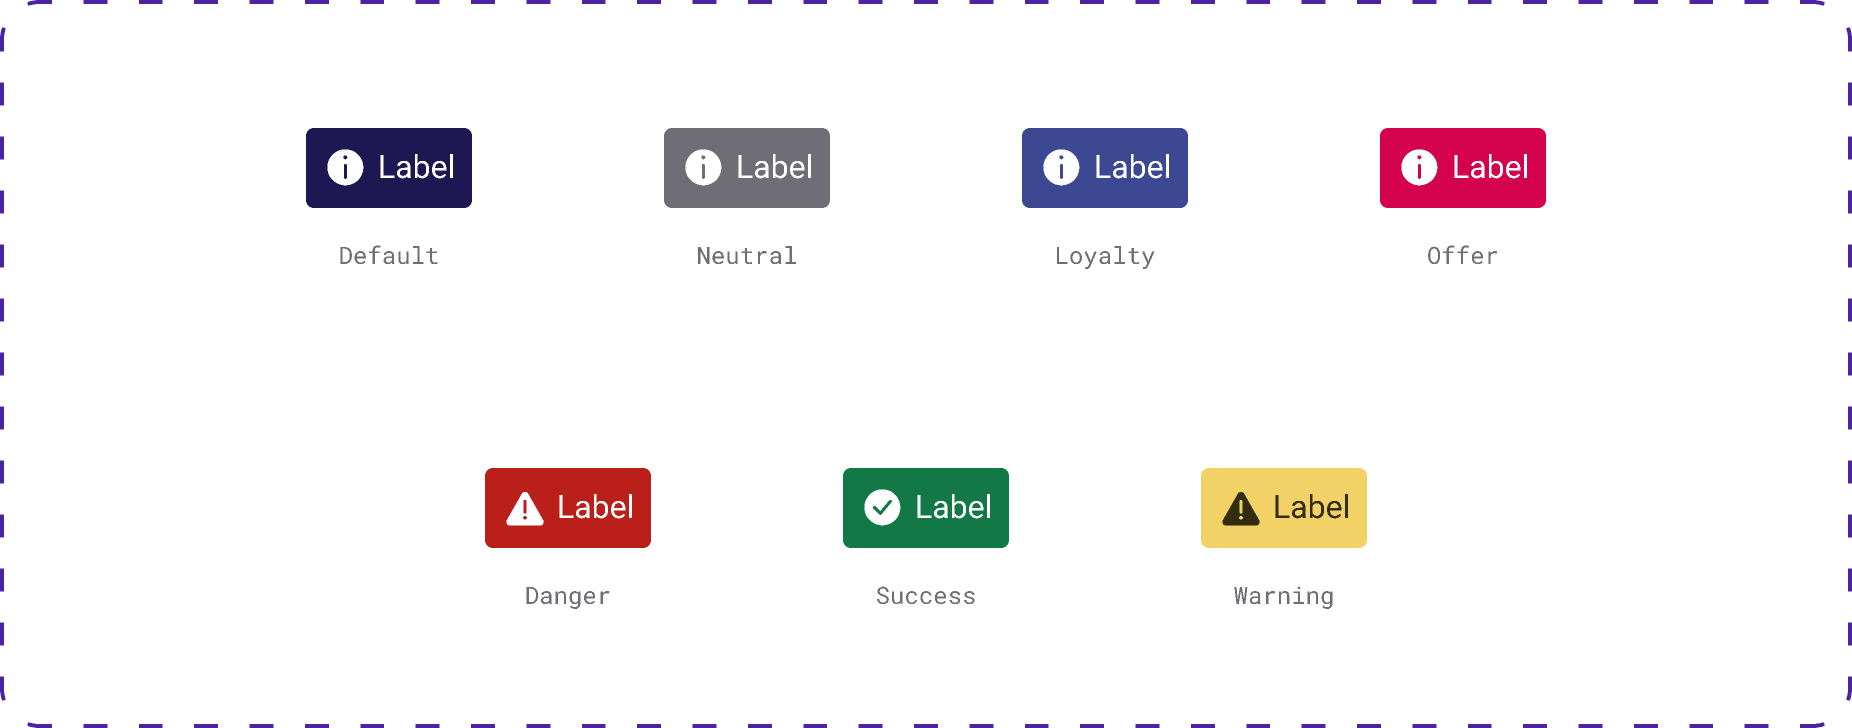This screenshot has height=728, width=1852.
Task: Click the checkmark icon in the Success label
Action: (882, 508)
